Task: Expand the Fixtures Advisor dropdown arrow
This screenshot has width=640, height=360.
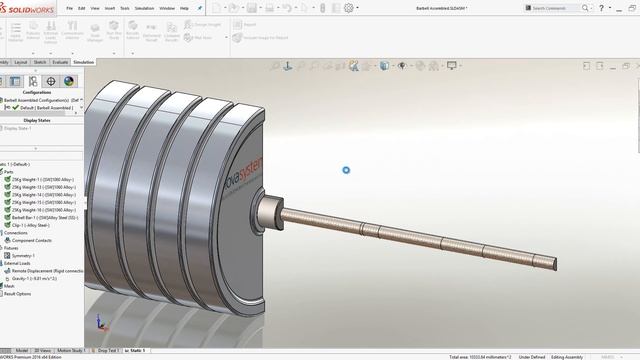Action: pyautogui.click(x=33, y=53)
